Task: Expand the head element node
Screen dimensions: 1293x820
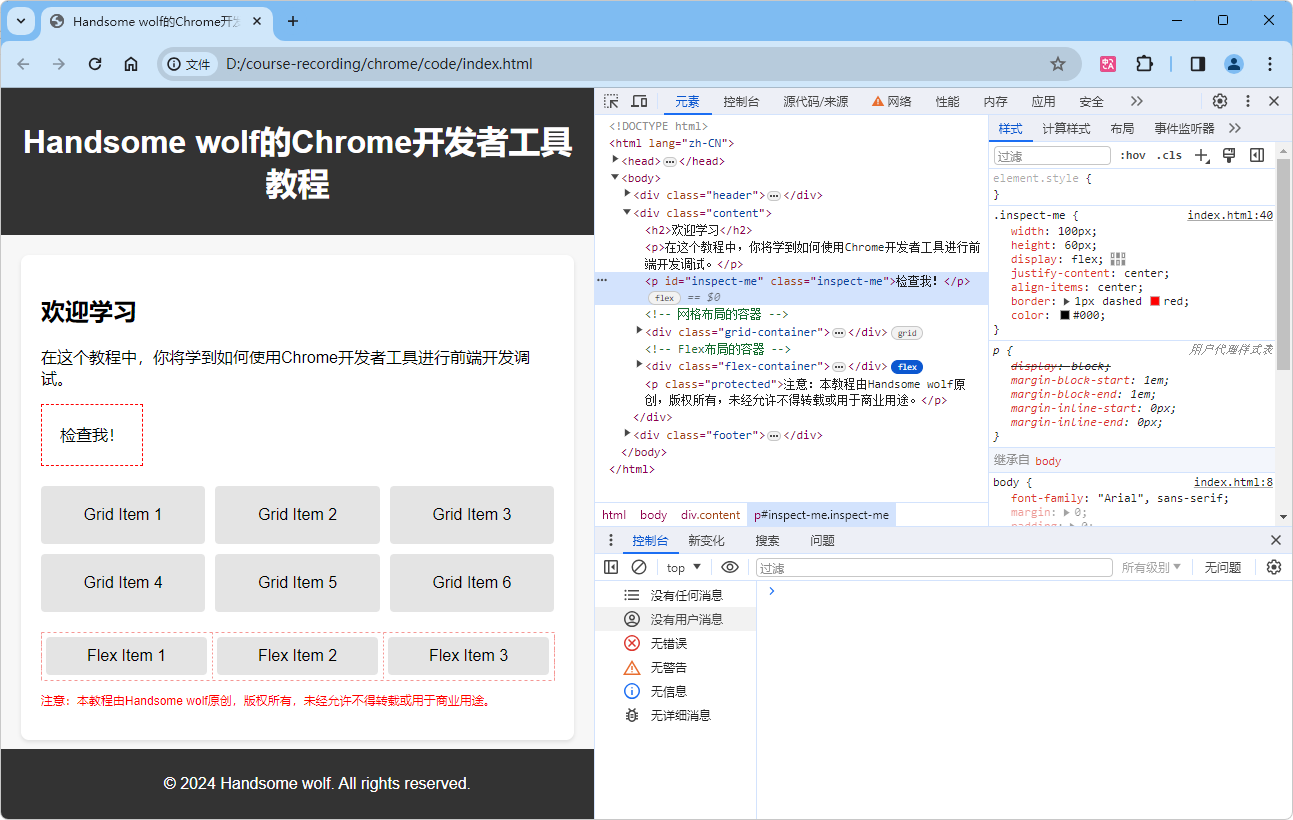Action: pyautogui.click(x=616, y=160)
